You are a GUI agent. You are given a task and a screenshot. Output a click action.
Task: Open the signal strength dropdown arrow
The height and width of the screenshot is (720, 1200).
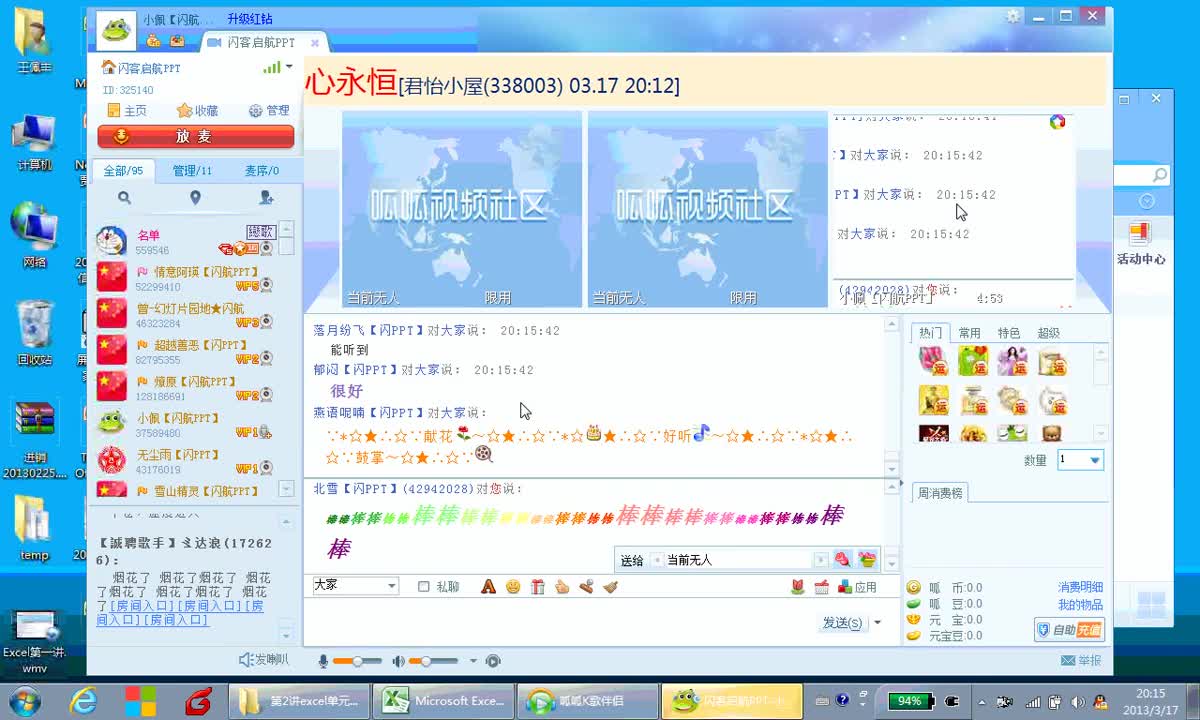tap(289, 67)
